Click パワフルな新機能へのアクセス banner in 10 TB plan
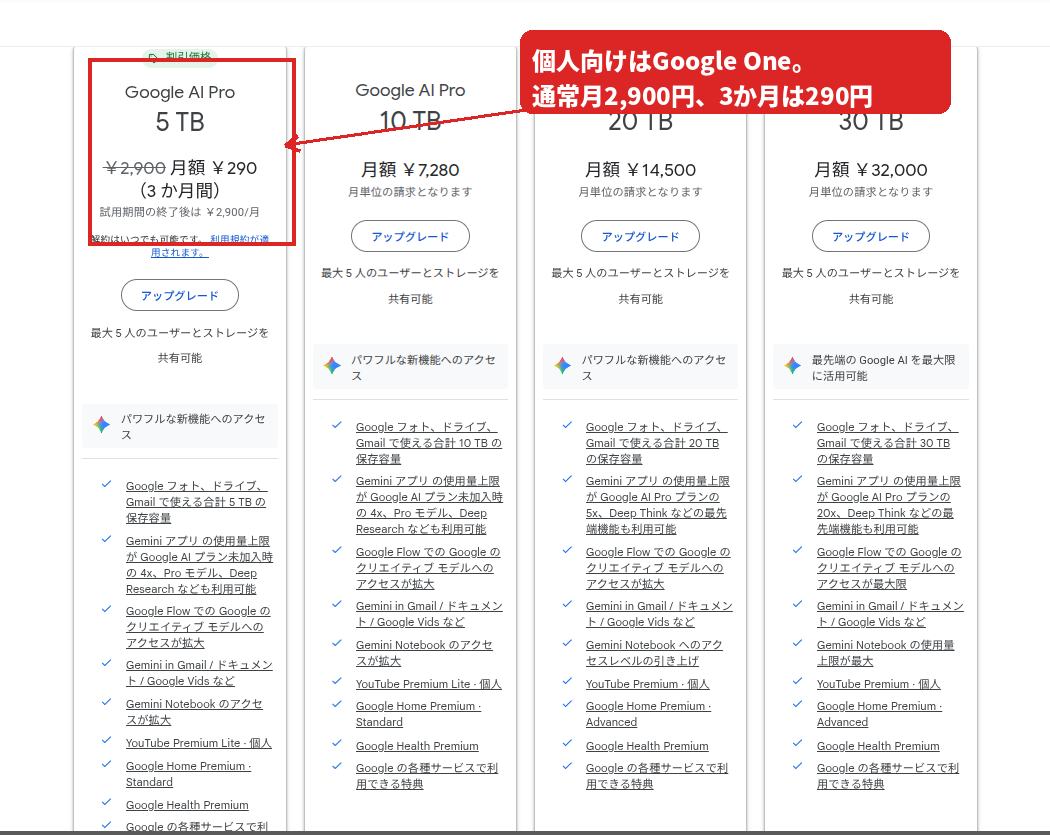1050x835 pixels. pos(410,367)
